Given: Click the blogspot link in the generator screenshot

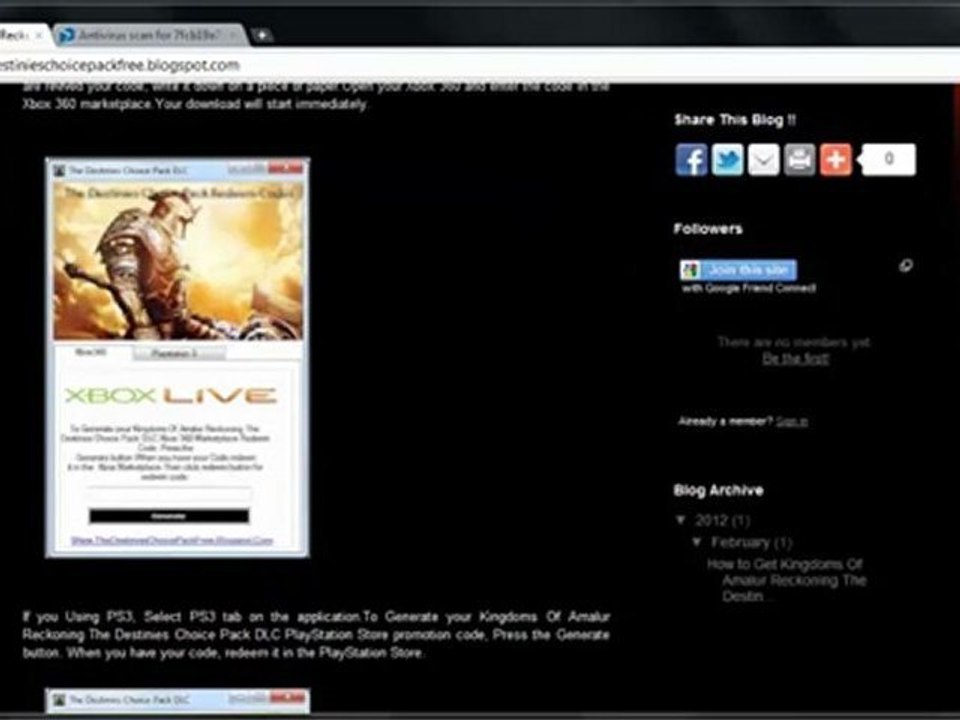Looking at the screenshot, I should coord(172,541).
